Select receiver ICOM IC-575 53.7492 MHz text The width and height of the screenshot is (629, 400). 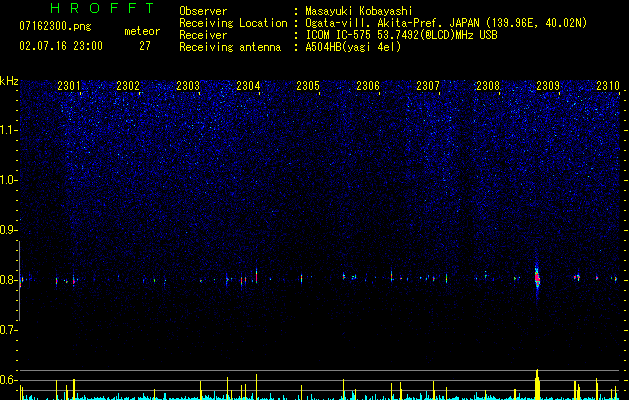point(401,35)
